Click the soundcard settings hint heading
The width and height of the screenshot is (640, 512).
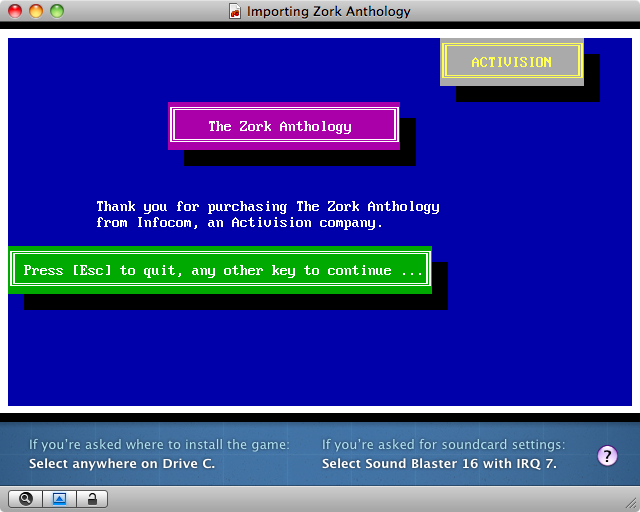pos(443,445)
